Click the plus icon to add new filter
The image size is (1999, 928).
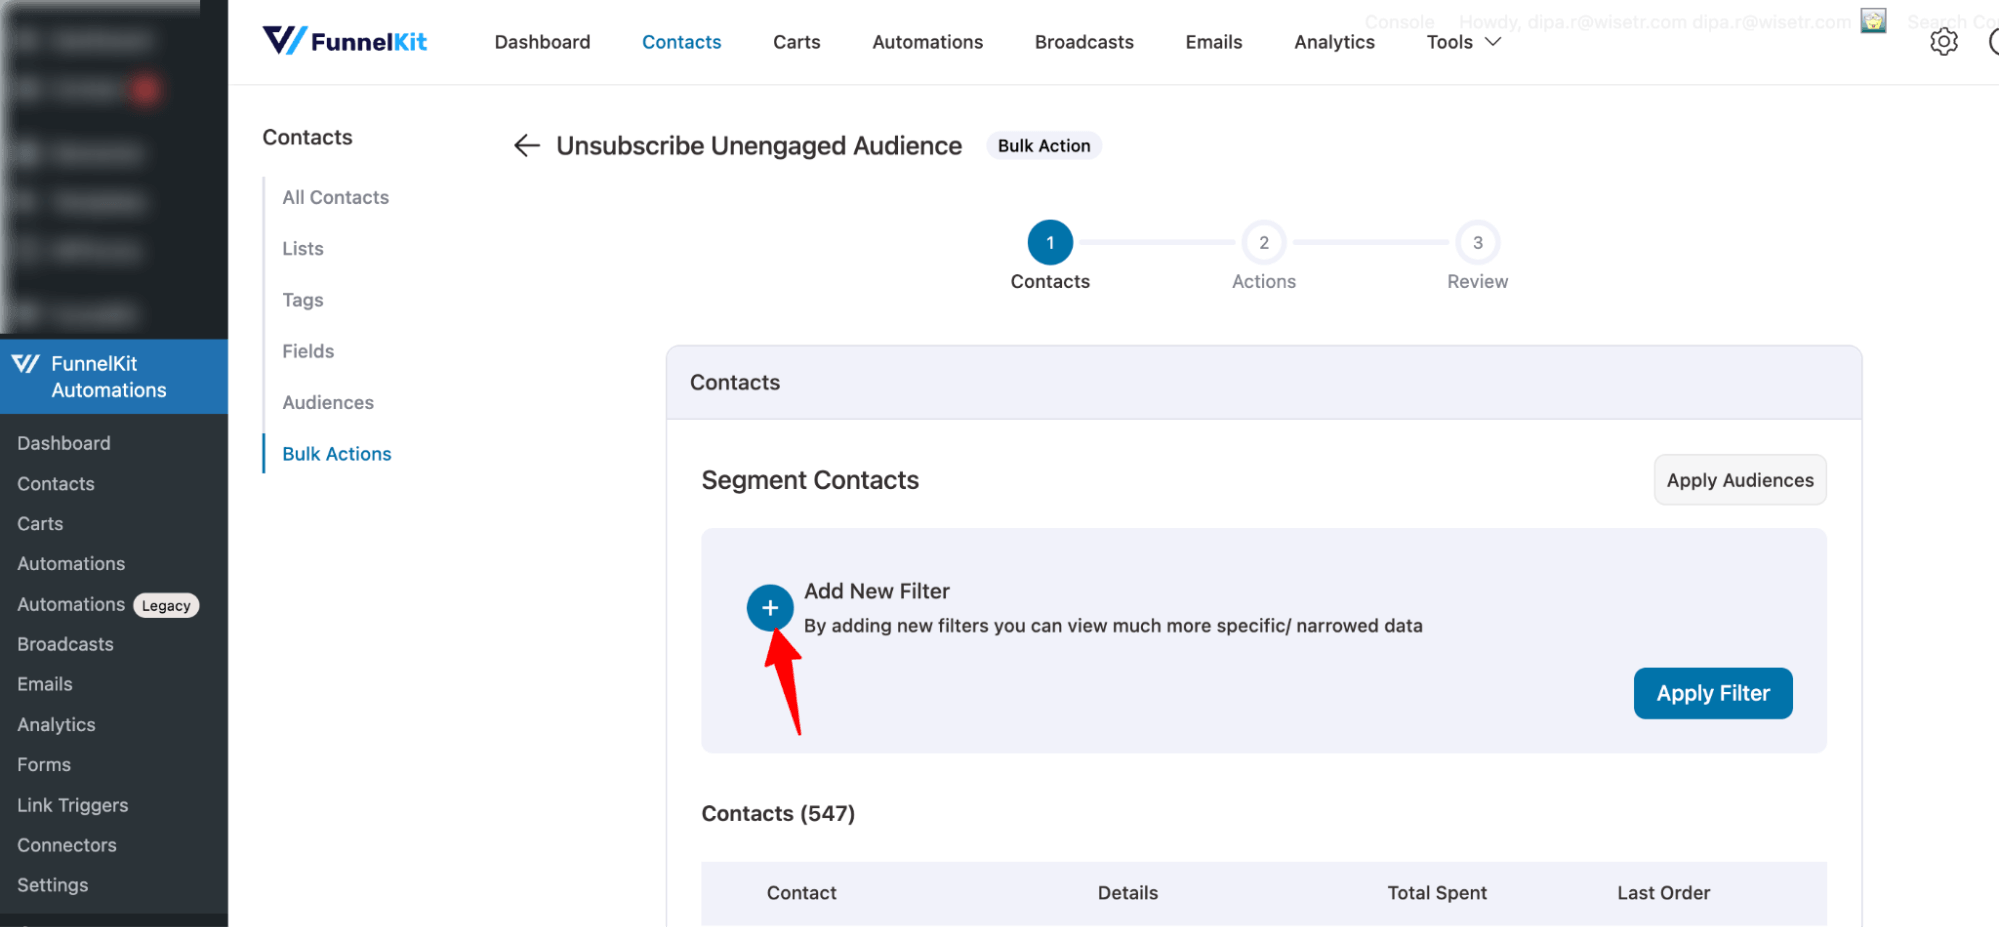click(769, 607)
